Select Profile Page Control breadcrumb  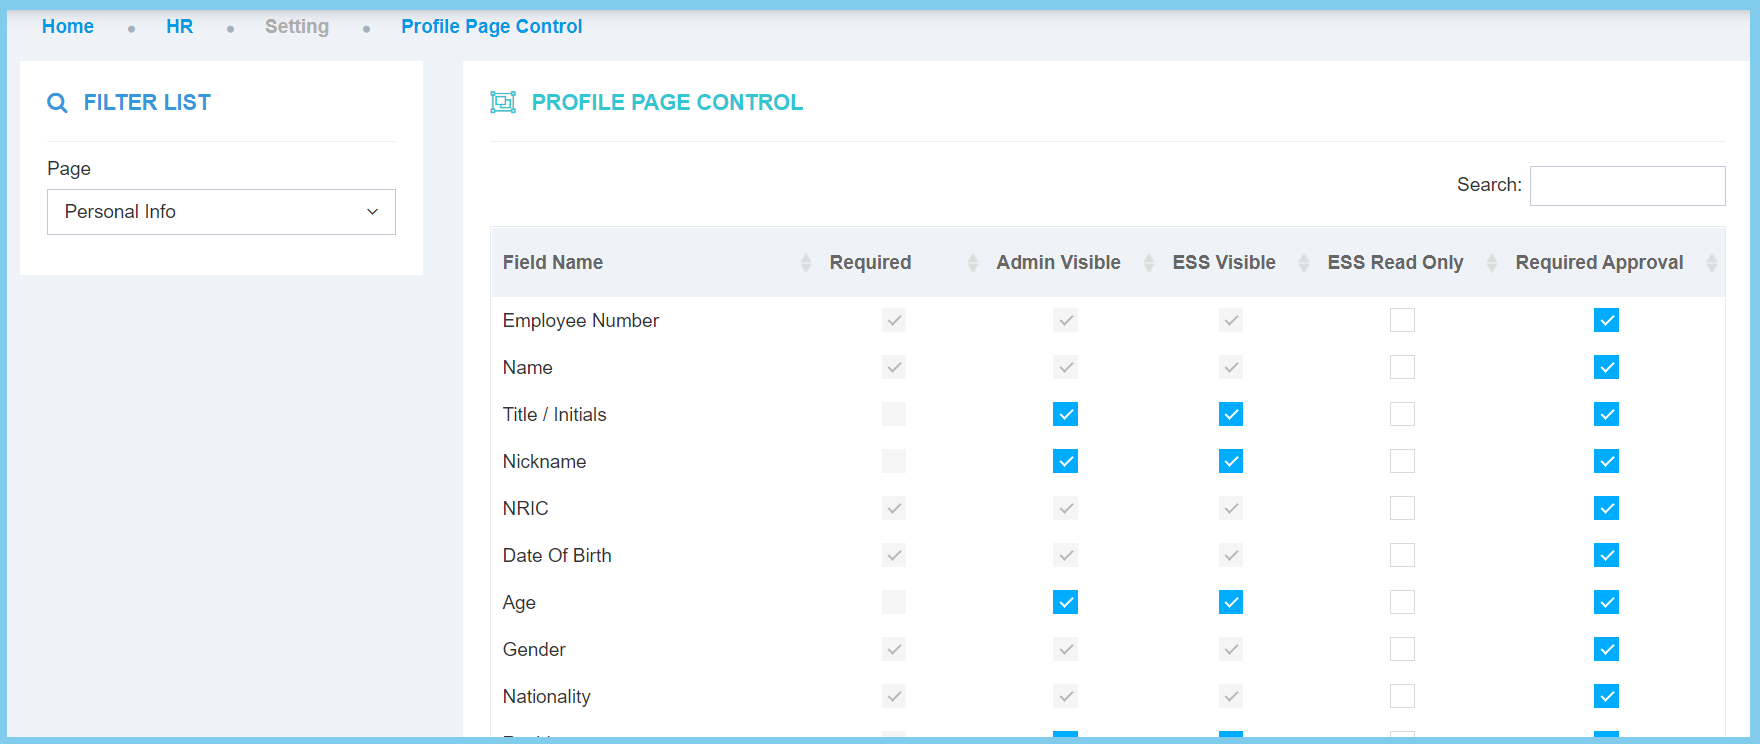click(491, 27)
